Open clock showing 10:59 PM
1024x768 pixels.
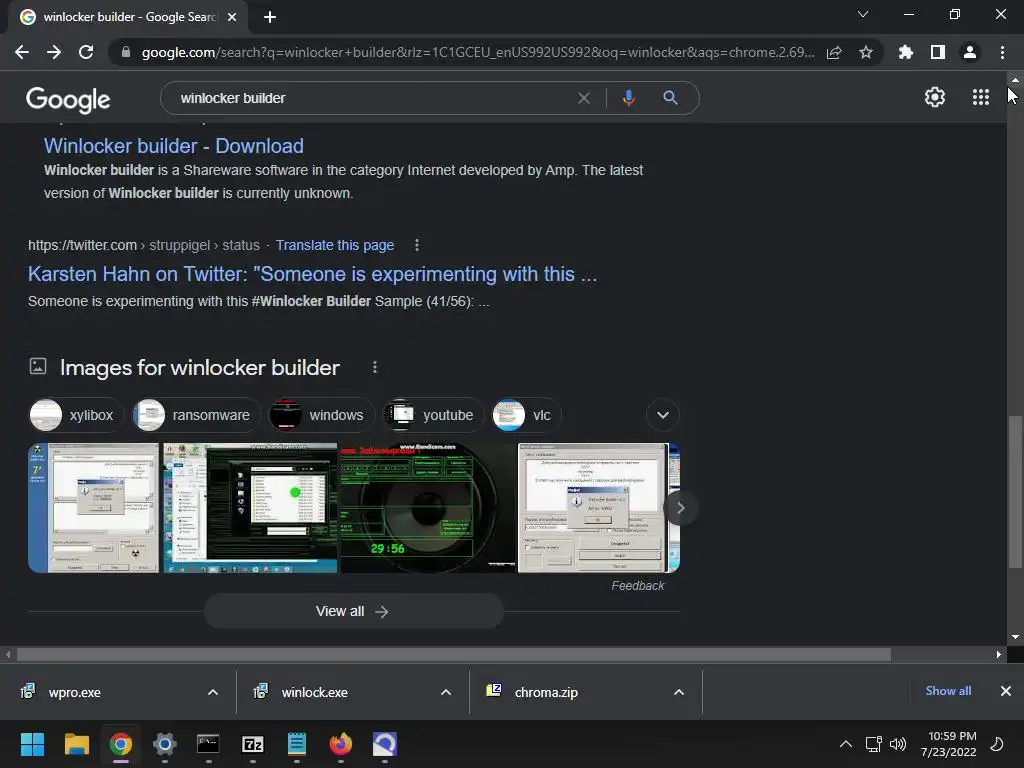click(x=948, y=744)
